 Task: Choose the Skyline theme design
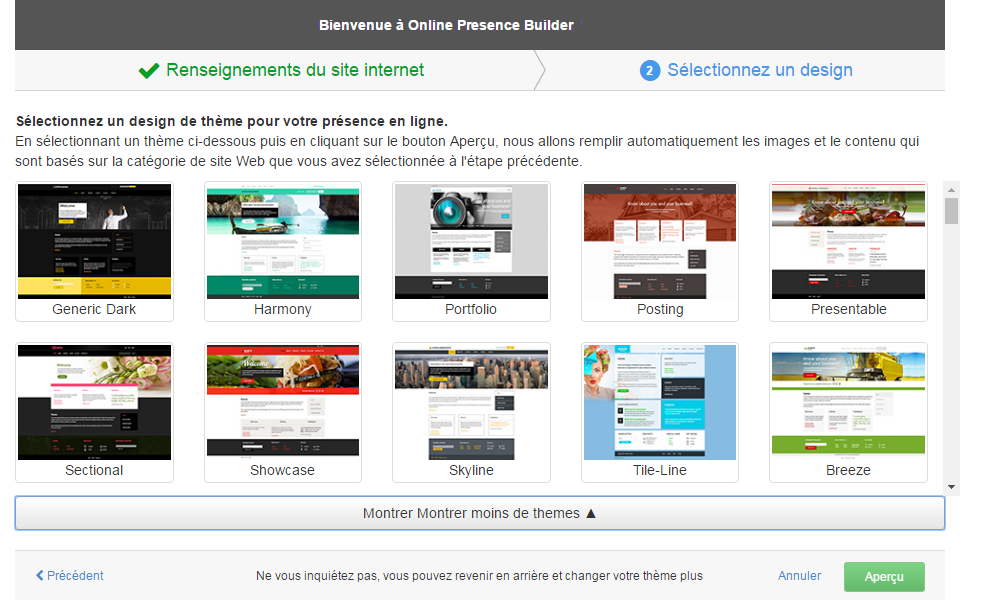471,402
